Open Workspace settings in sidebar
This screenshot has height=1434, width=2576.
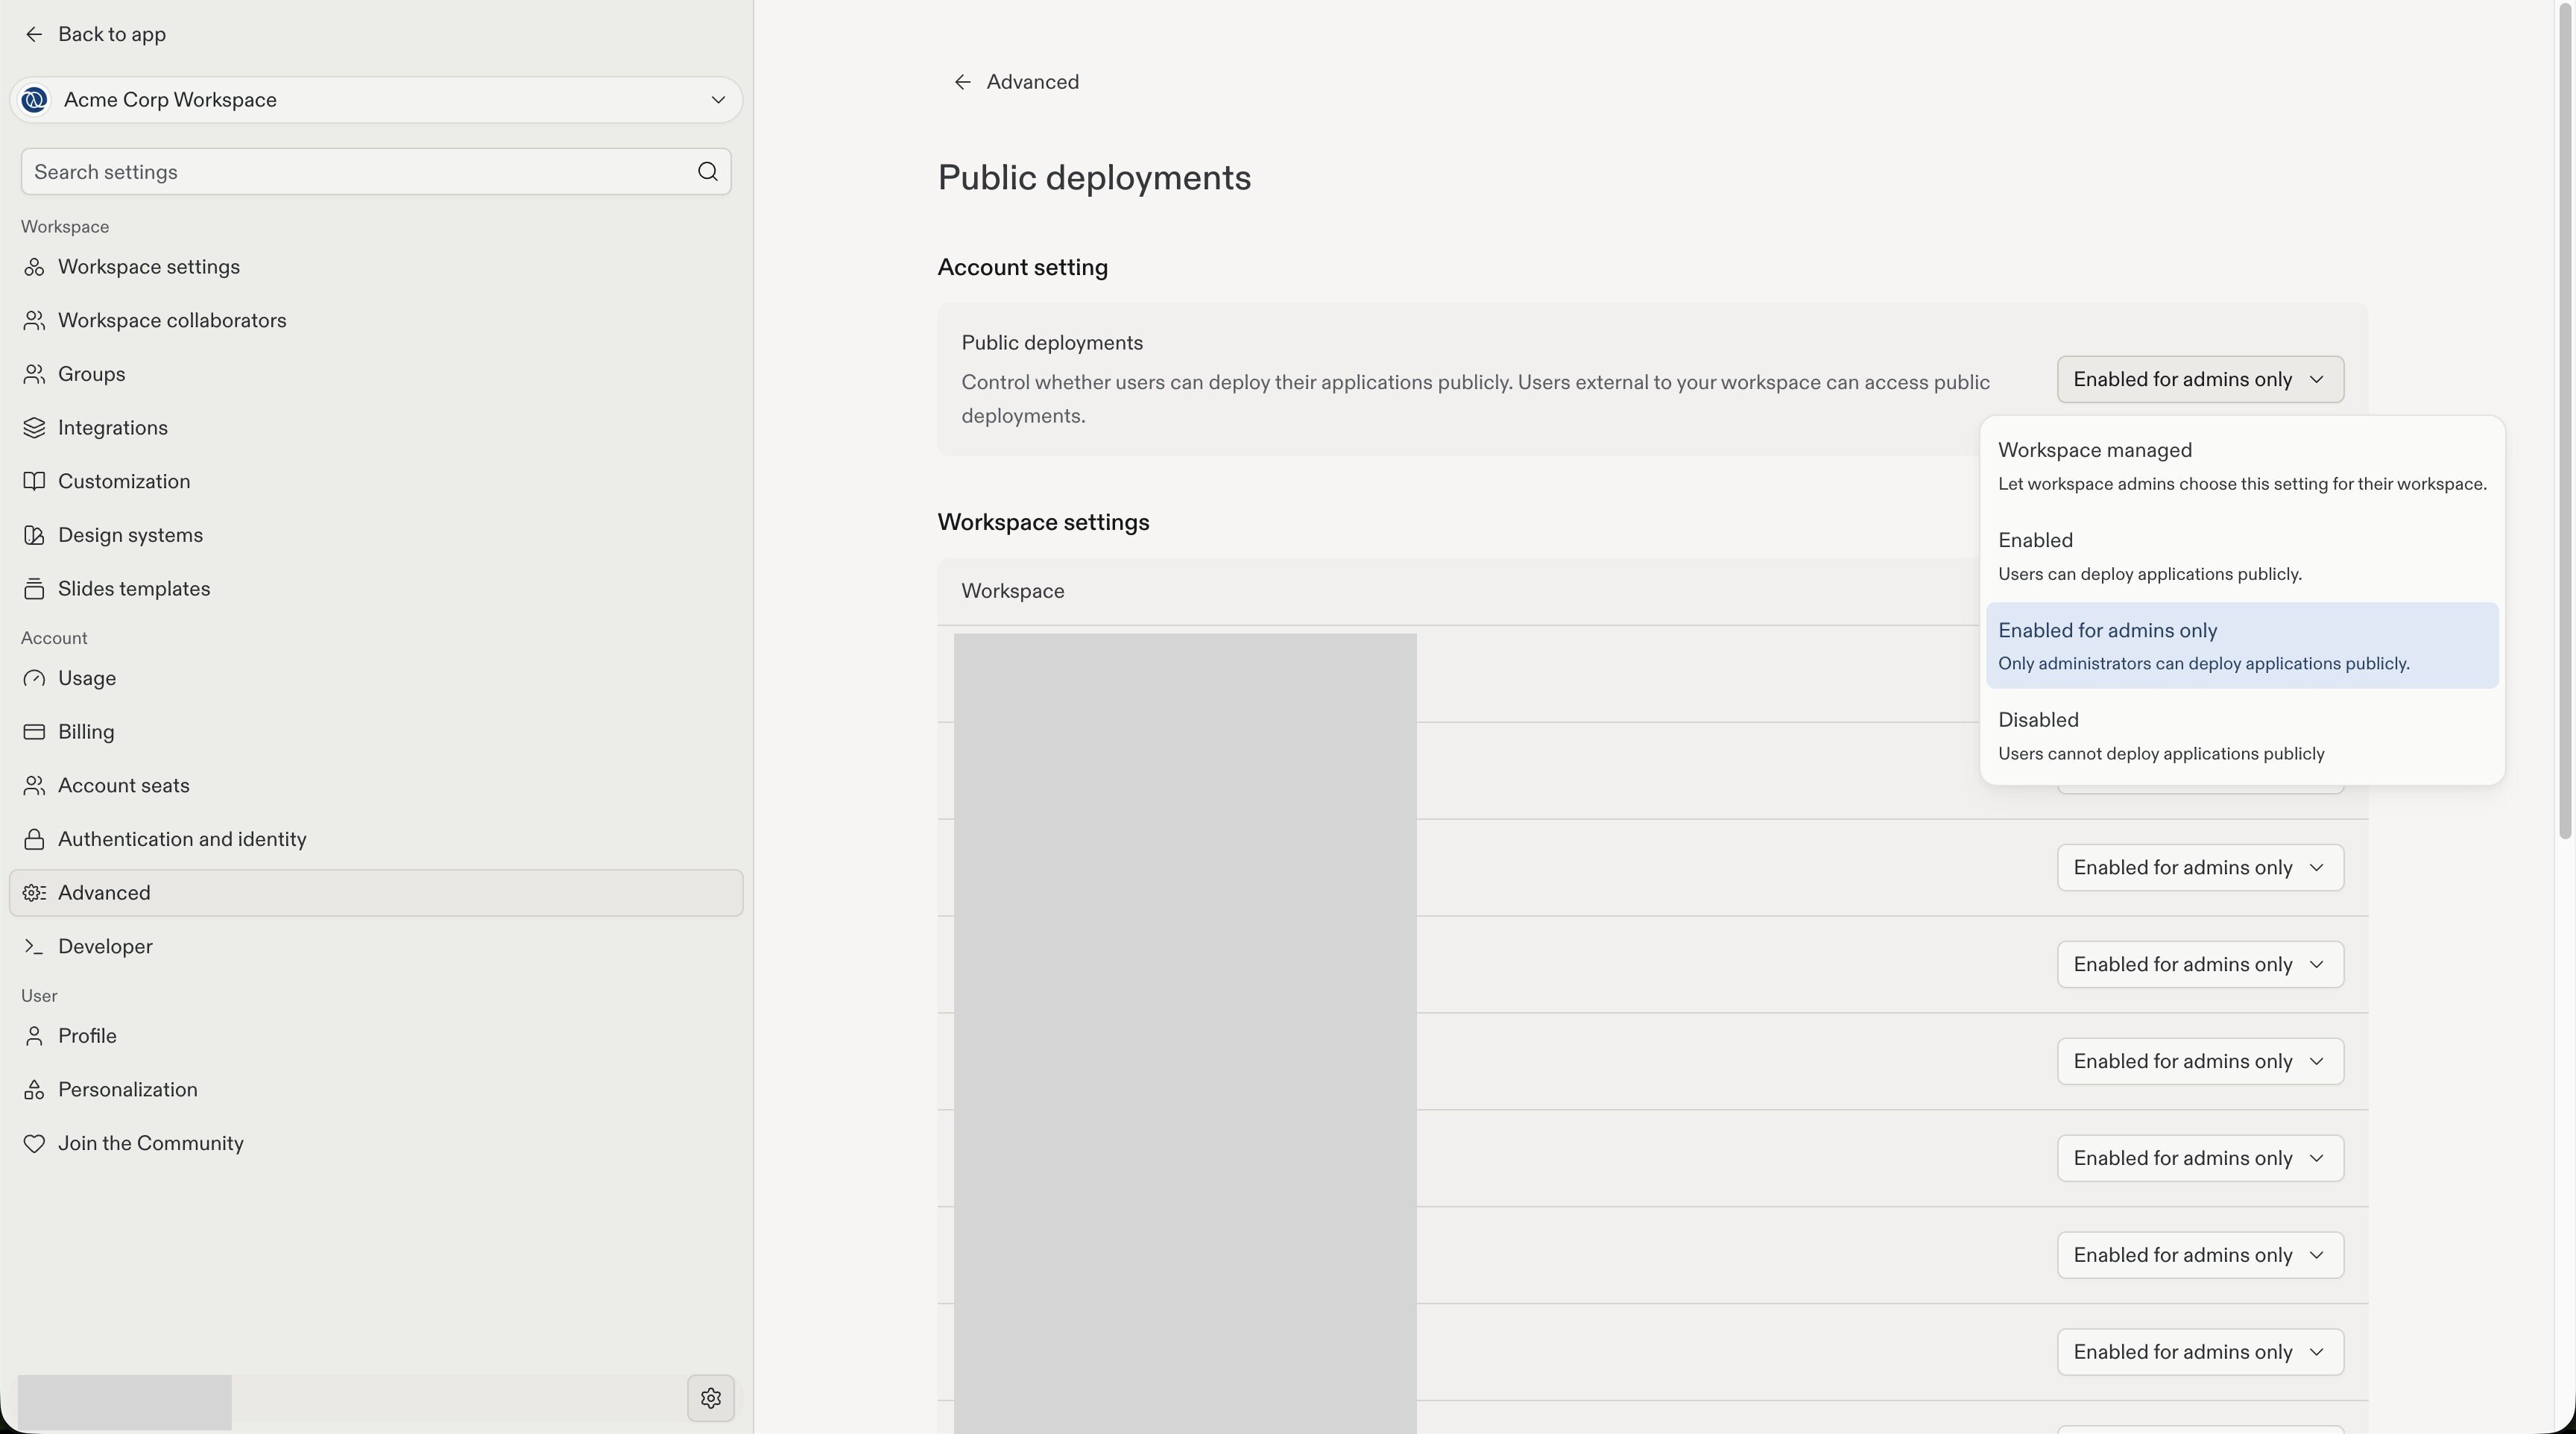(x=376, y=267)
